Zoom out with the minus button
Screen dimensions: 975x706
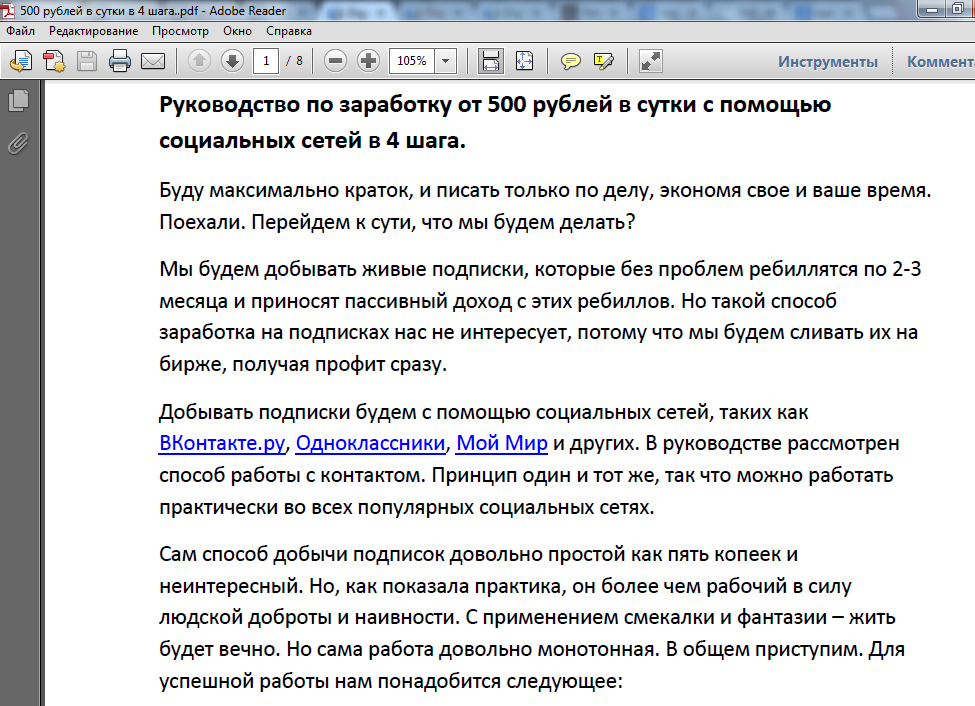tap(335, 61)
